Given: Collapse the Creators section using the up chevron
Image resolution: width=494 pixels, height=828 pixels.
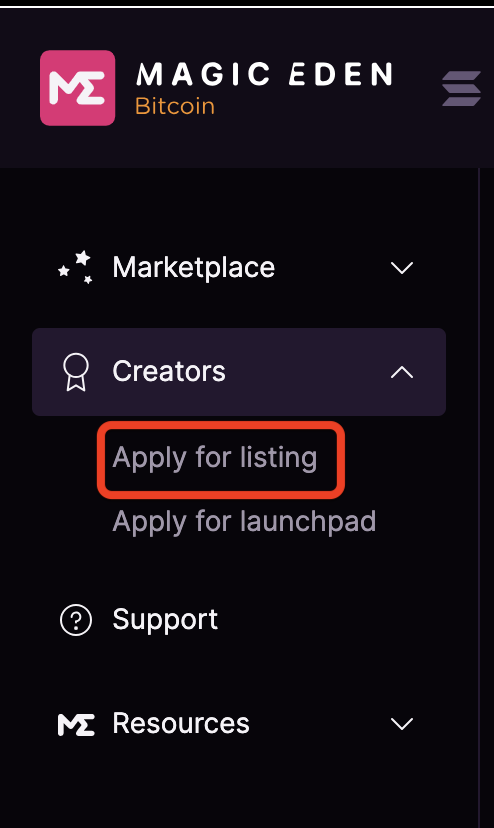Looking at the screenshot, I should (x=402, y=372).
